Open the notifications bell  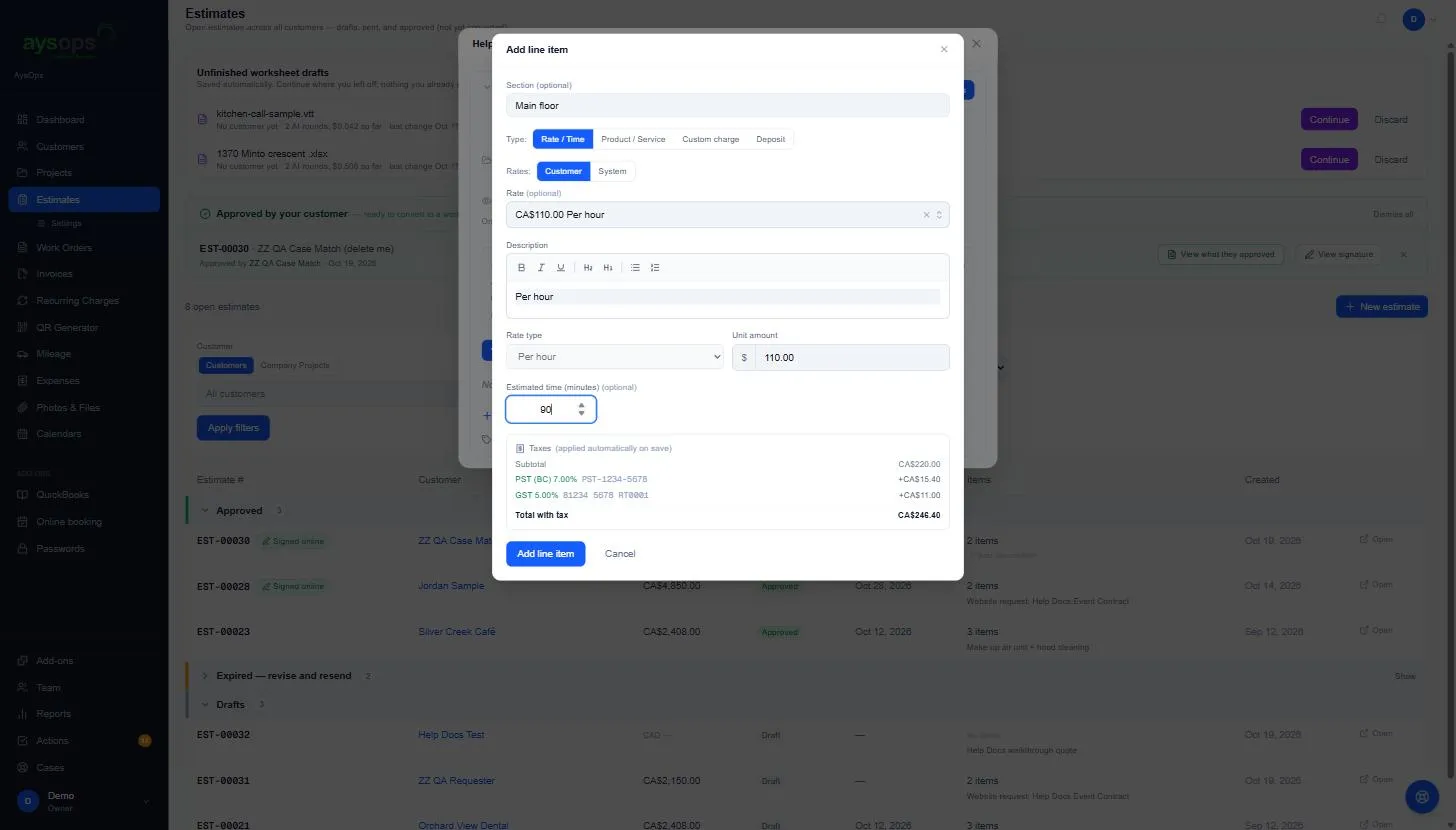coord(1383,18)
